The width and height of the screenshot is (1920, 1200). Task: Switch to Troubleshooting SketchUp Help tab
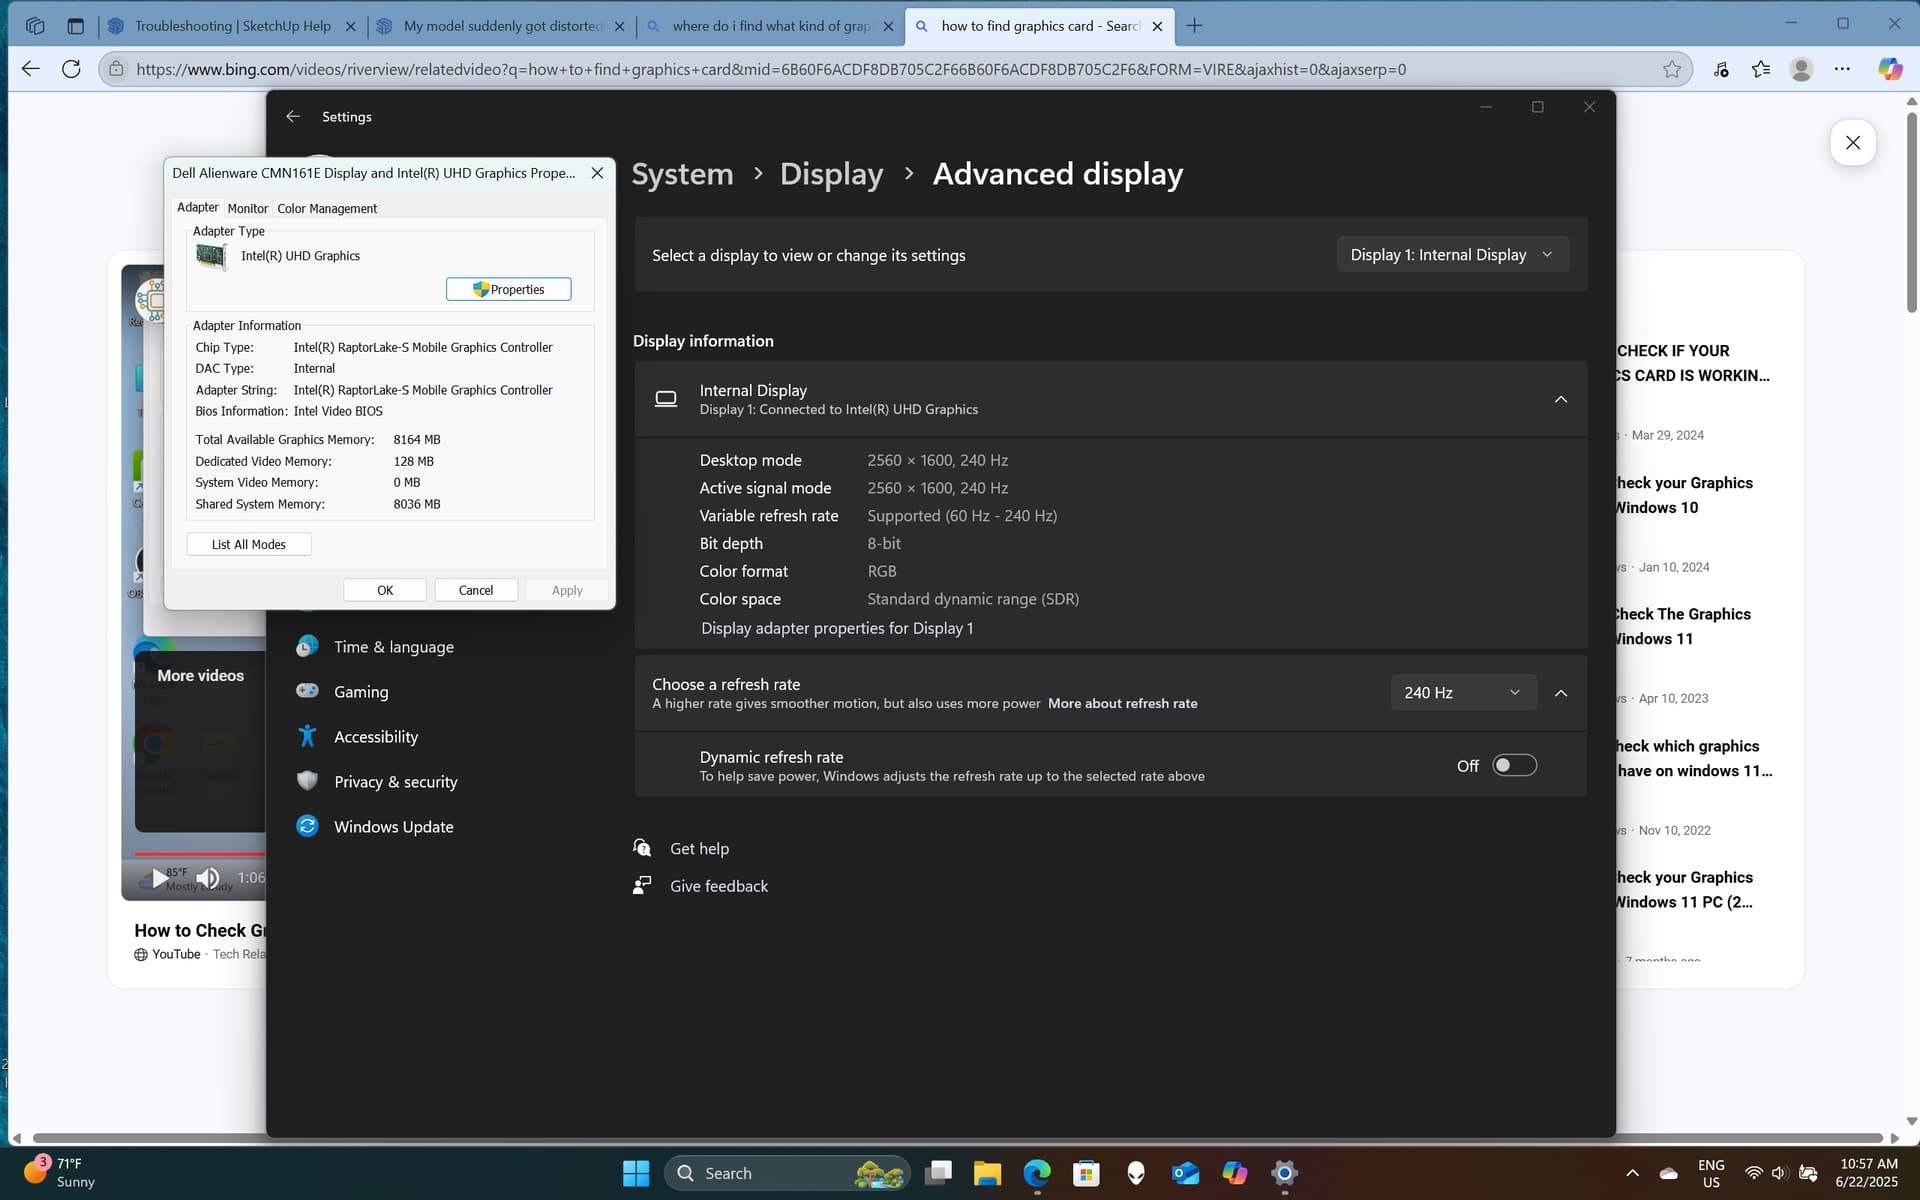coord(233,26)
